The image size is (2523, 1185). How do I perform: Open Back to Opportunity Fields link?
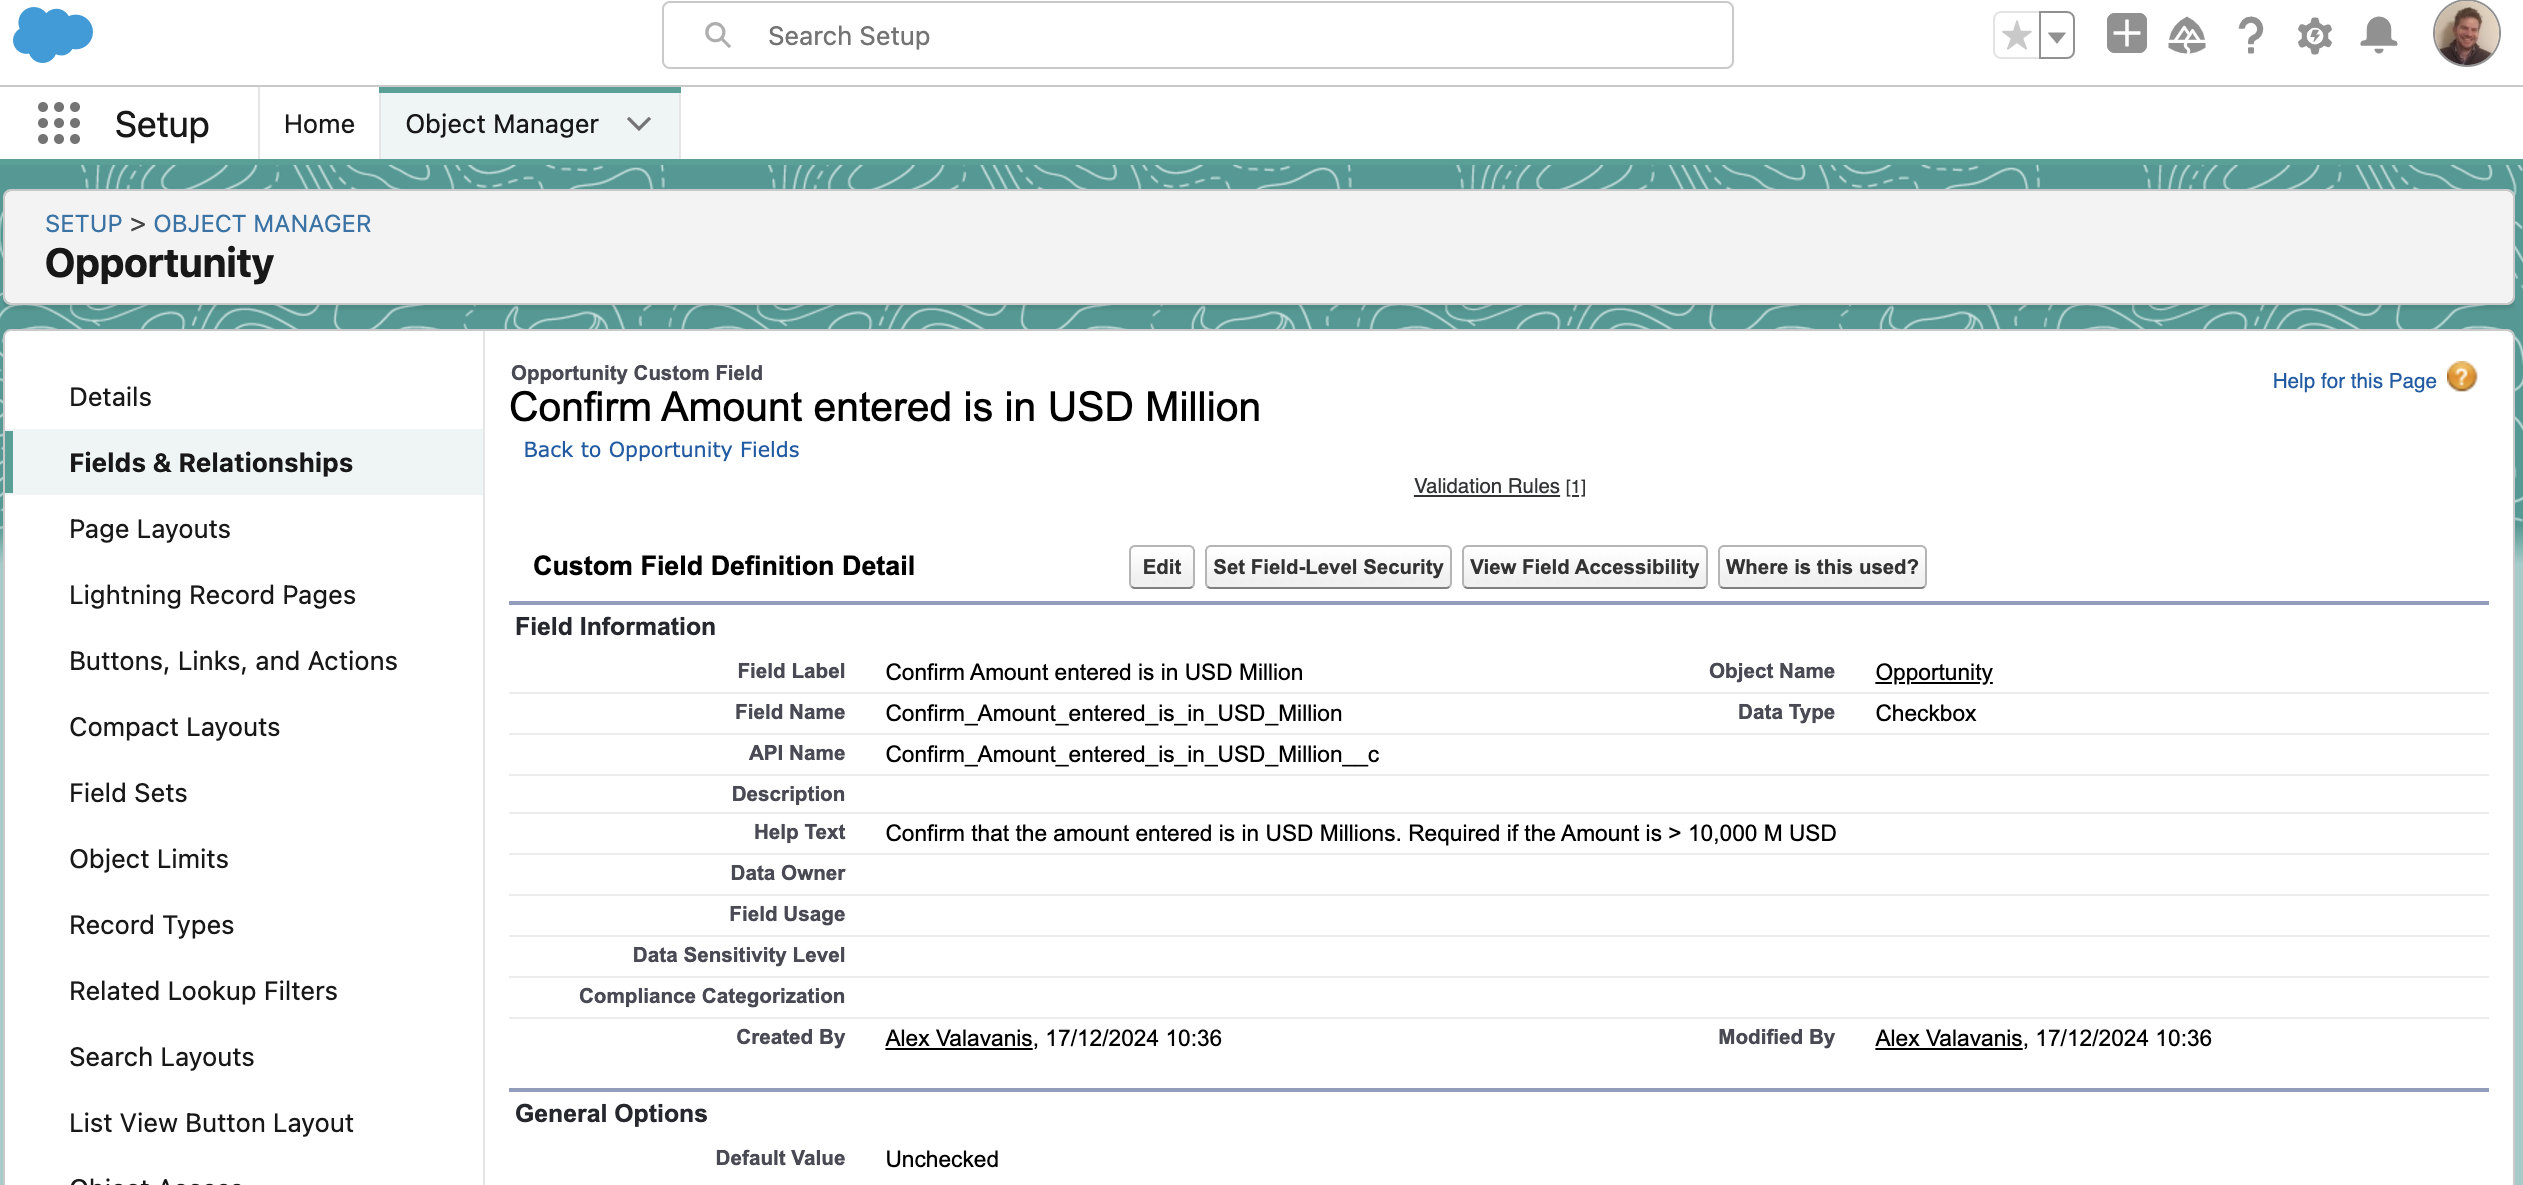coord(660,449)
